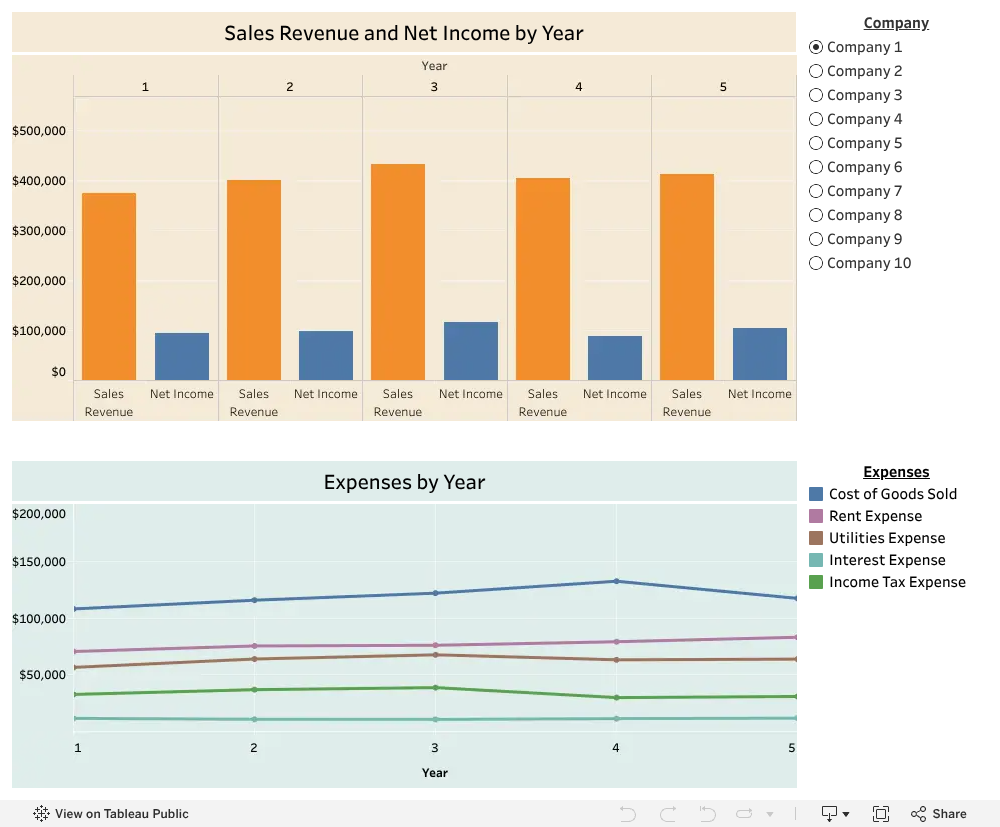1000x827 pixels.
Task: Click the Year 2 Sales Revenue bar
Action: [x=254, y=280]
